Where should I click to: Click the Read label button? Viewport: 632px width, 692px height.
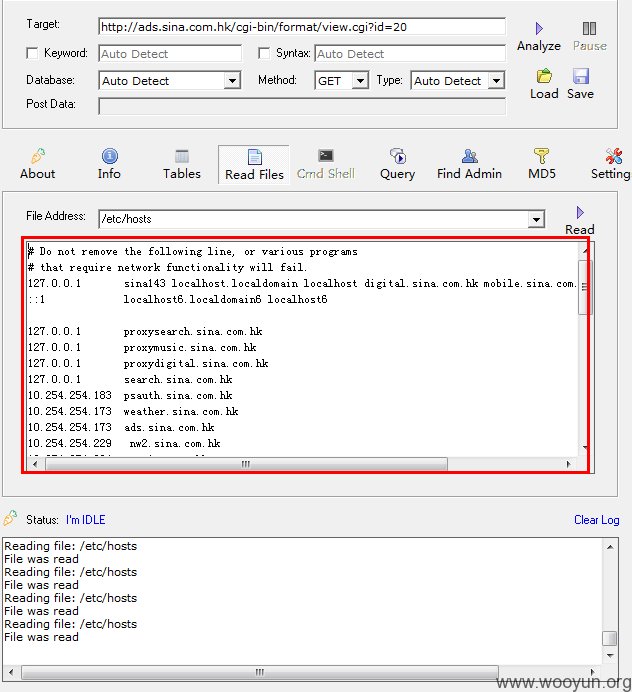click(x=580, y=229)
